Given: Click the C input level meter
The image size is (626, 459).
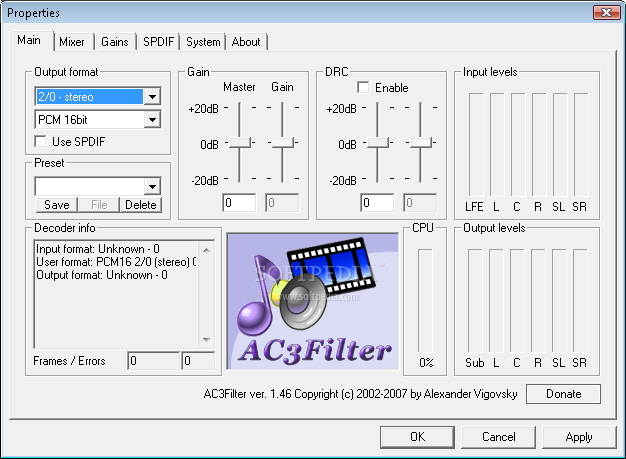Looking at the screenshot, I should 518,145.
